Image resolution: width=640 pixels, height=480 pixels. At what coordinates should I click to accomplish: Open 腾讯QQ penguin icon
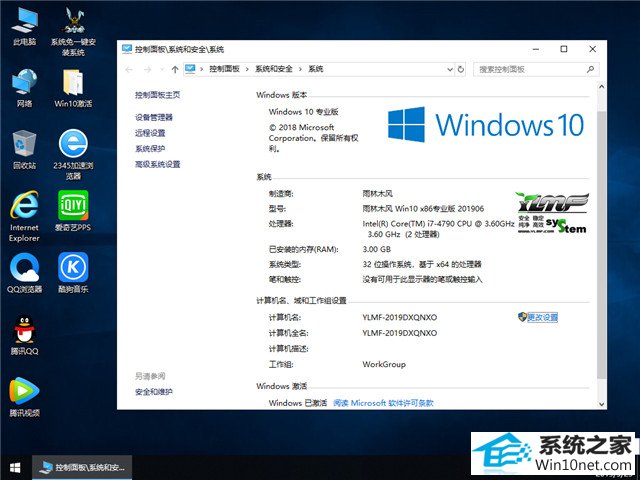click(x=24, y=335)
